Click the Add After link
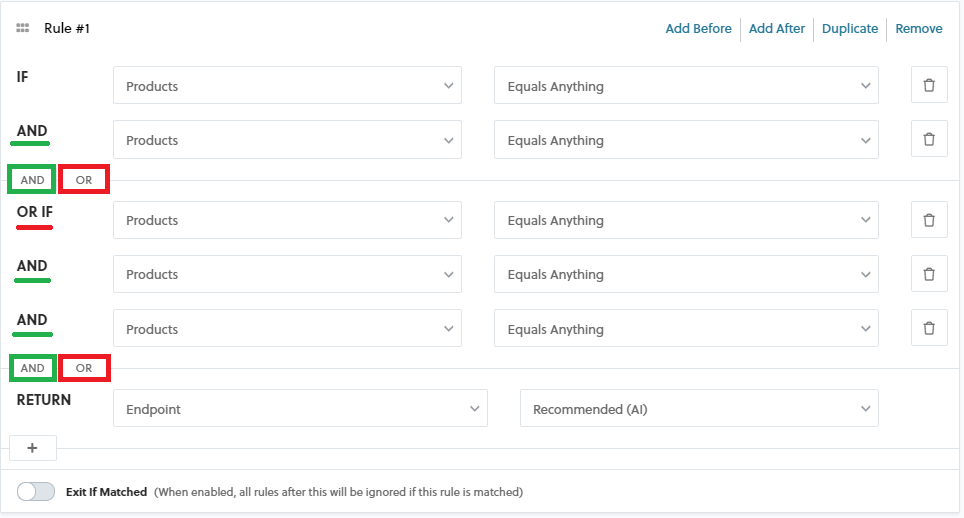The height and width of the screenshot is (518, 964). pos(776,29)
